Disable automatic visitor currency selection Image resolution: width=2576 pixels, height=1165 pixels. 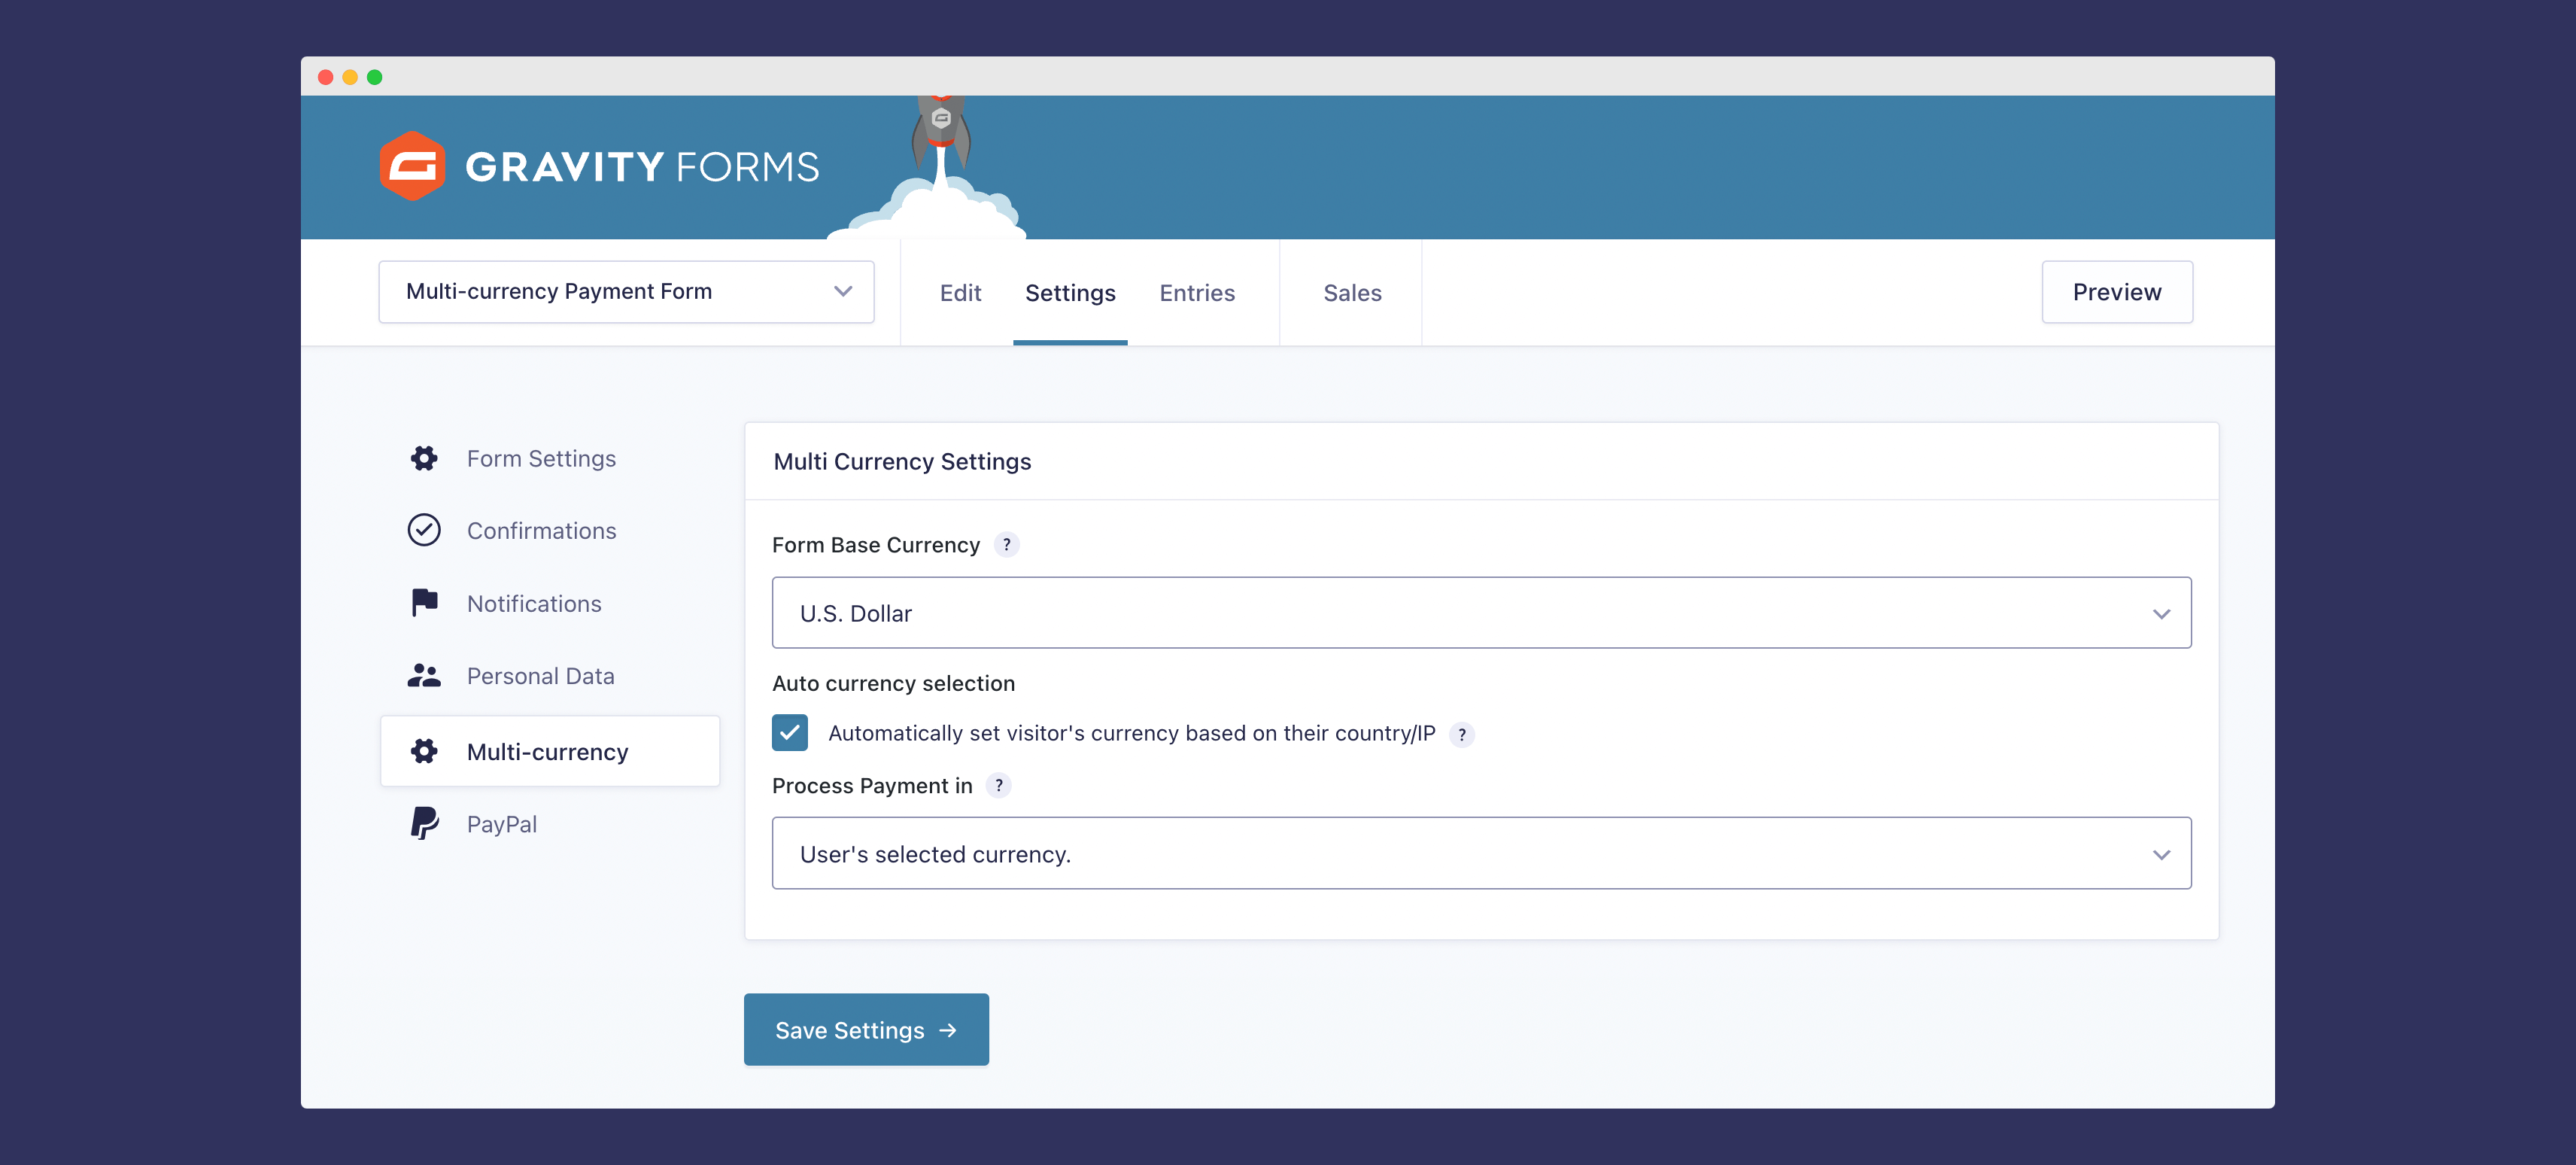(789, 732)
